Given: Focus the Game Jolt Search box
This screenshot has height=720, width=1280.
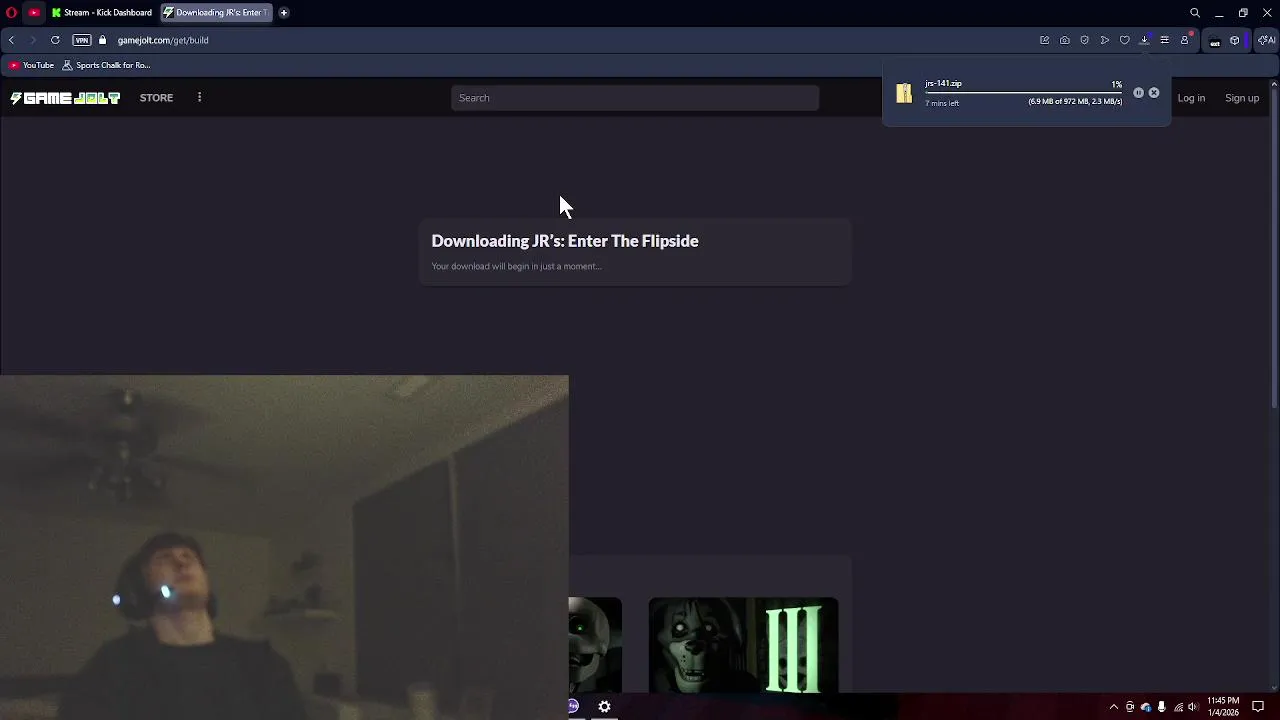Looking at the screenshot, I should click(635, 98).
